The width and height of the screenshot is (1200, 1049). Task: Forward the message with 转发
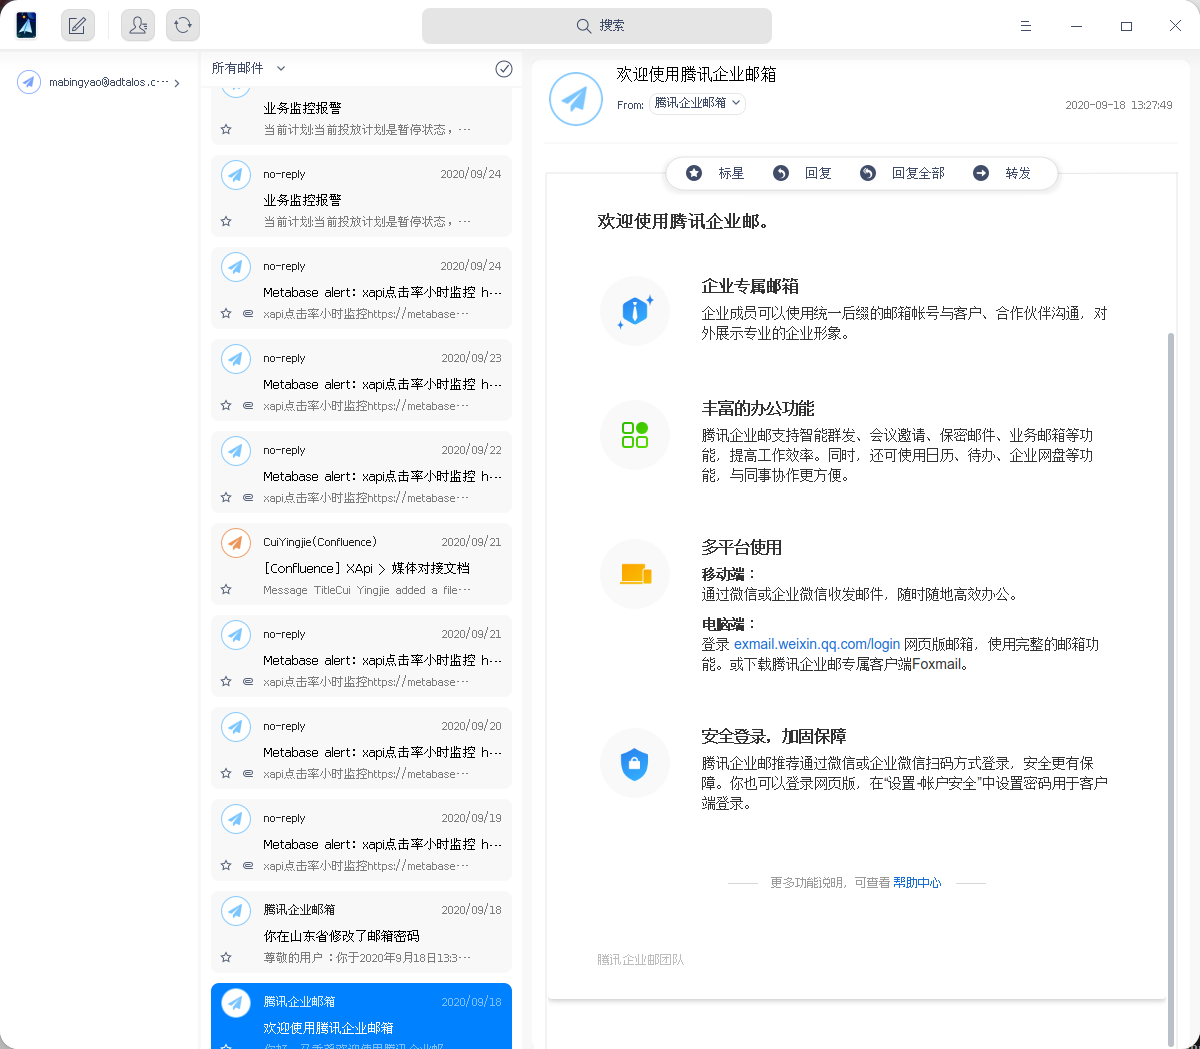1002,173
